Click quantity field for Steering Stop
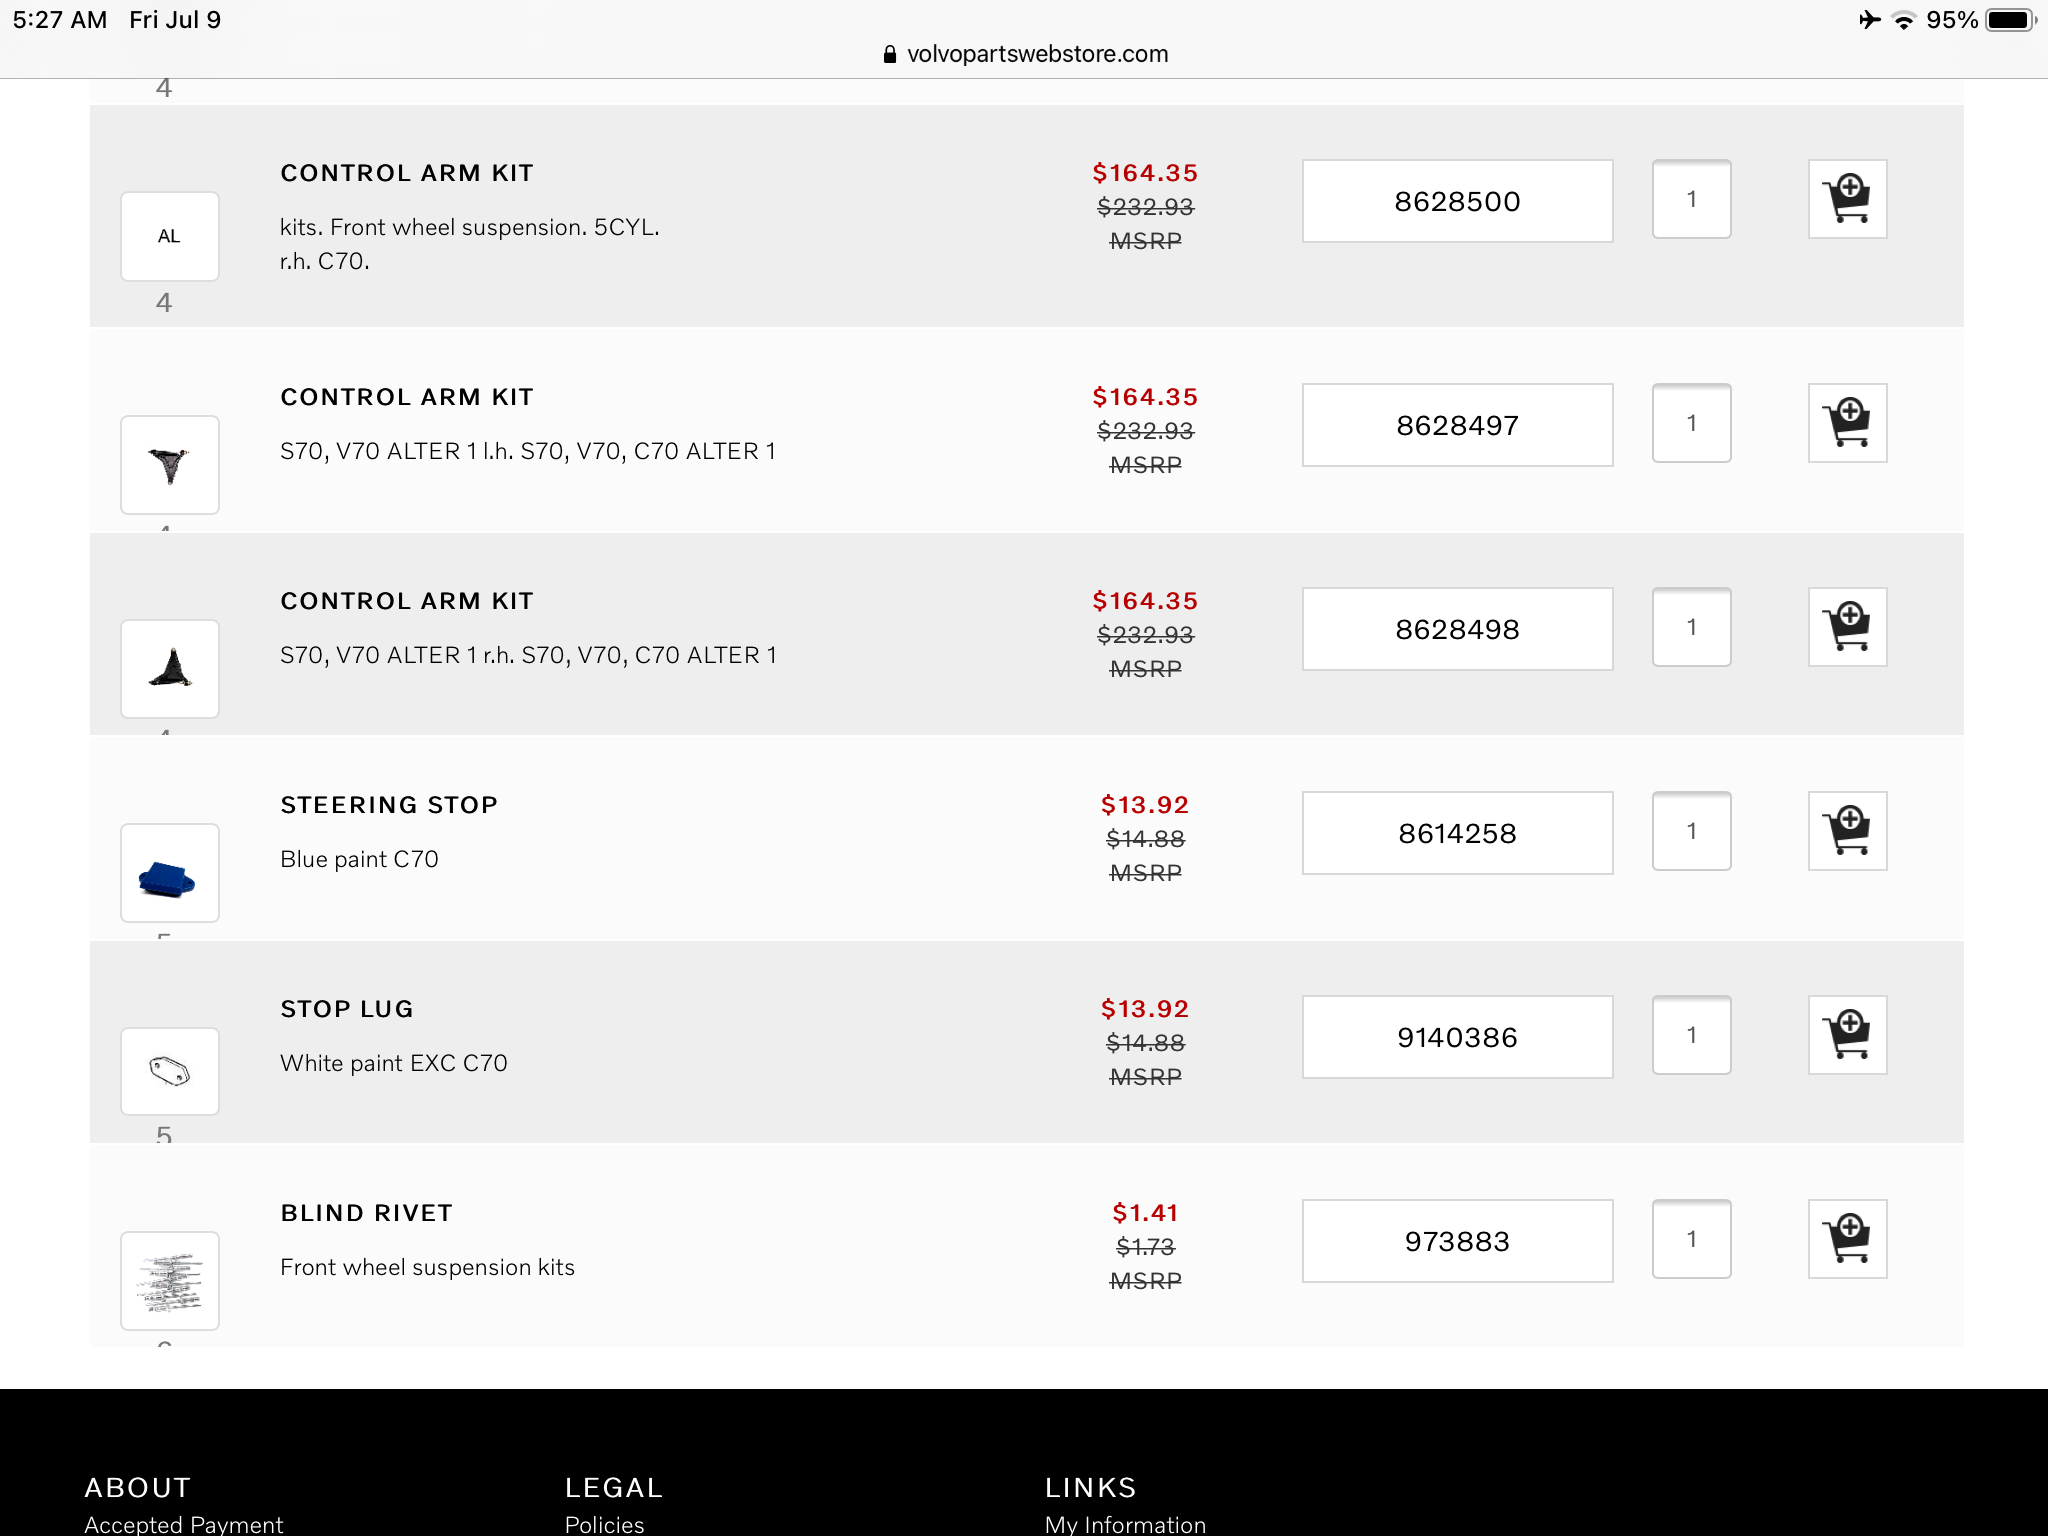 click(1691, 831)
